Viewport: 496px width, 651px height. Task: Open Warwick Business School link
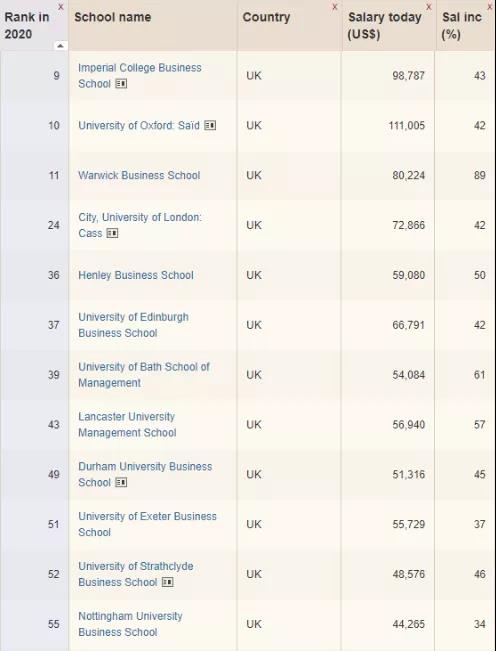(139, 175)
